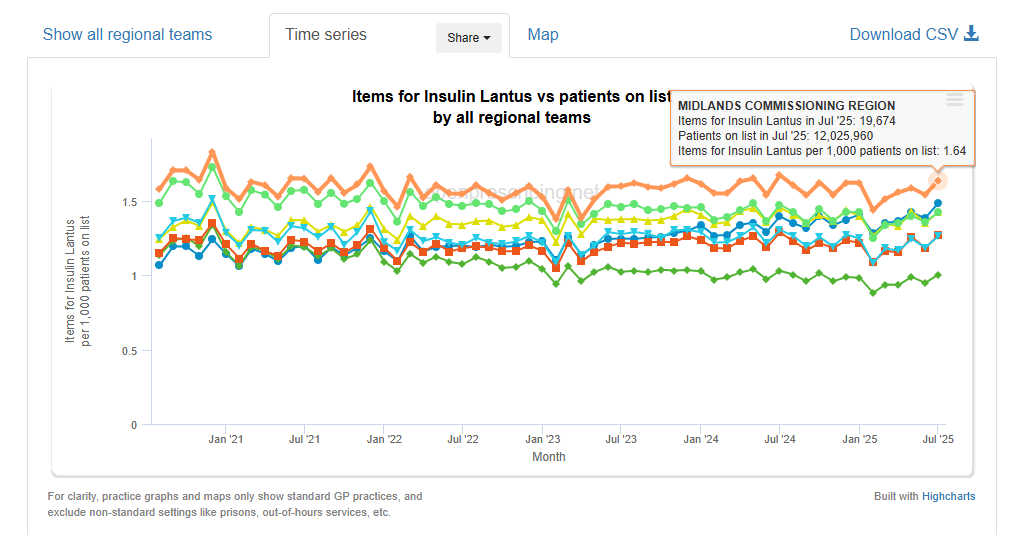Click the blue circle marker at Jul '25
1025x535 pixels.
(x=938, y=203)
